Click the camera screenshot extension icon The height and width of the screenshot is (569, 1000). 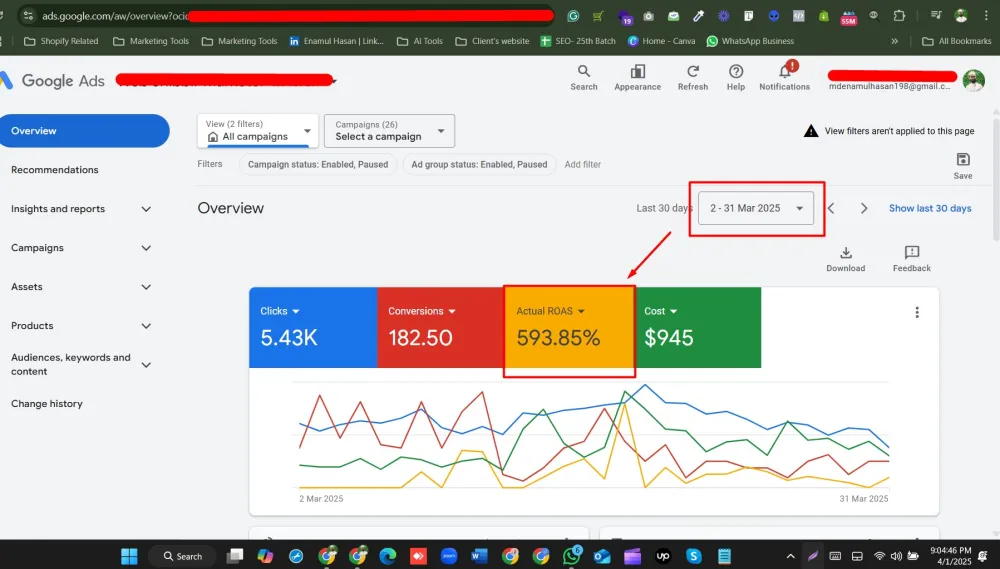pyautogui.click(x=649, y=16)
